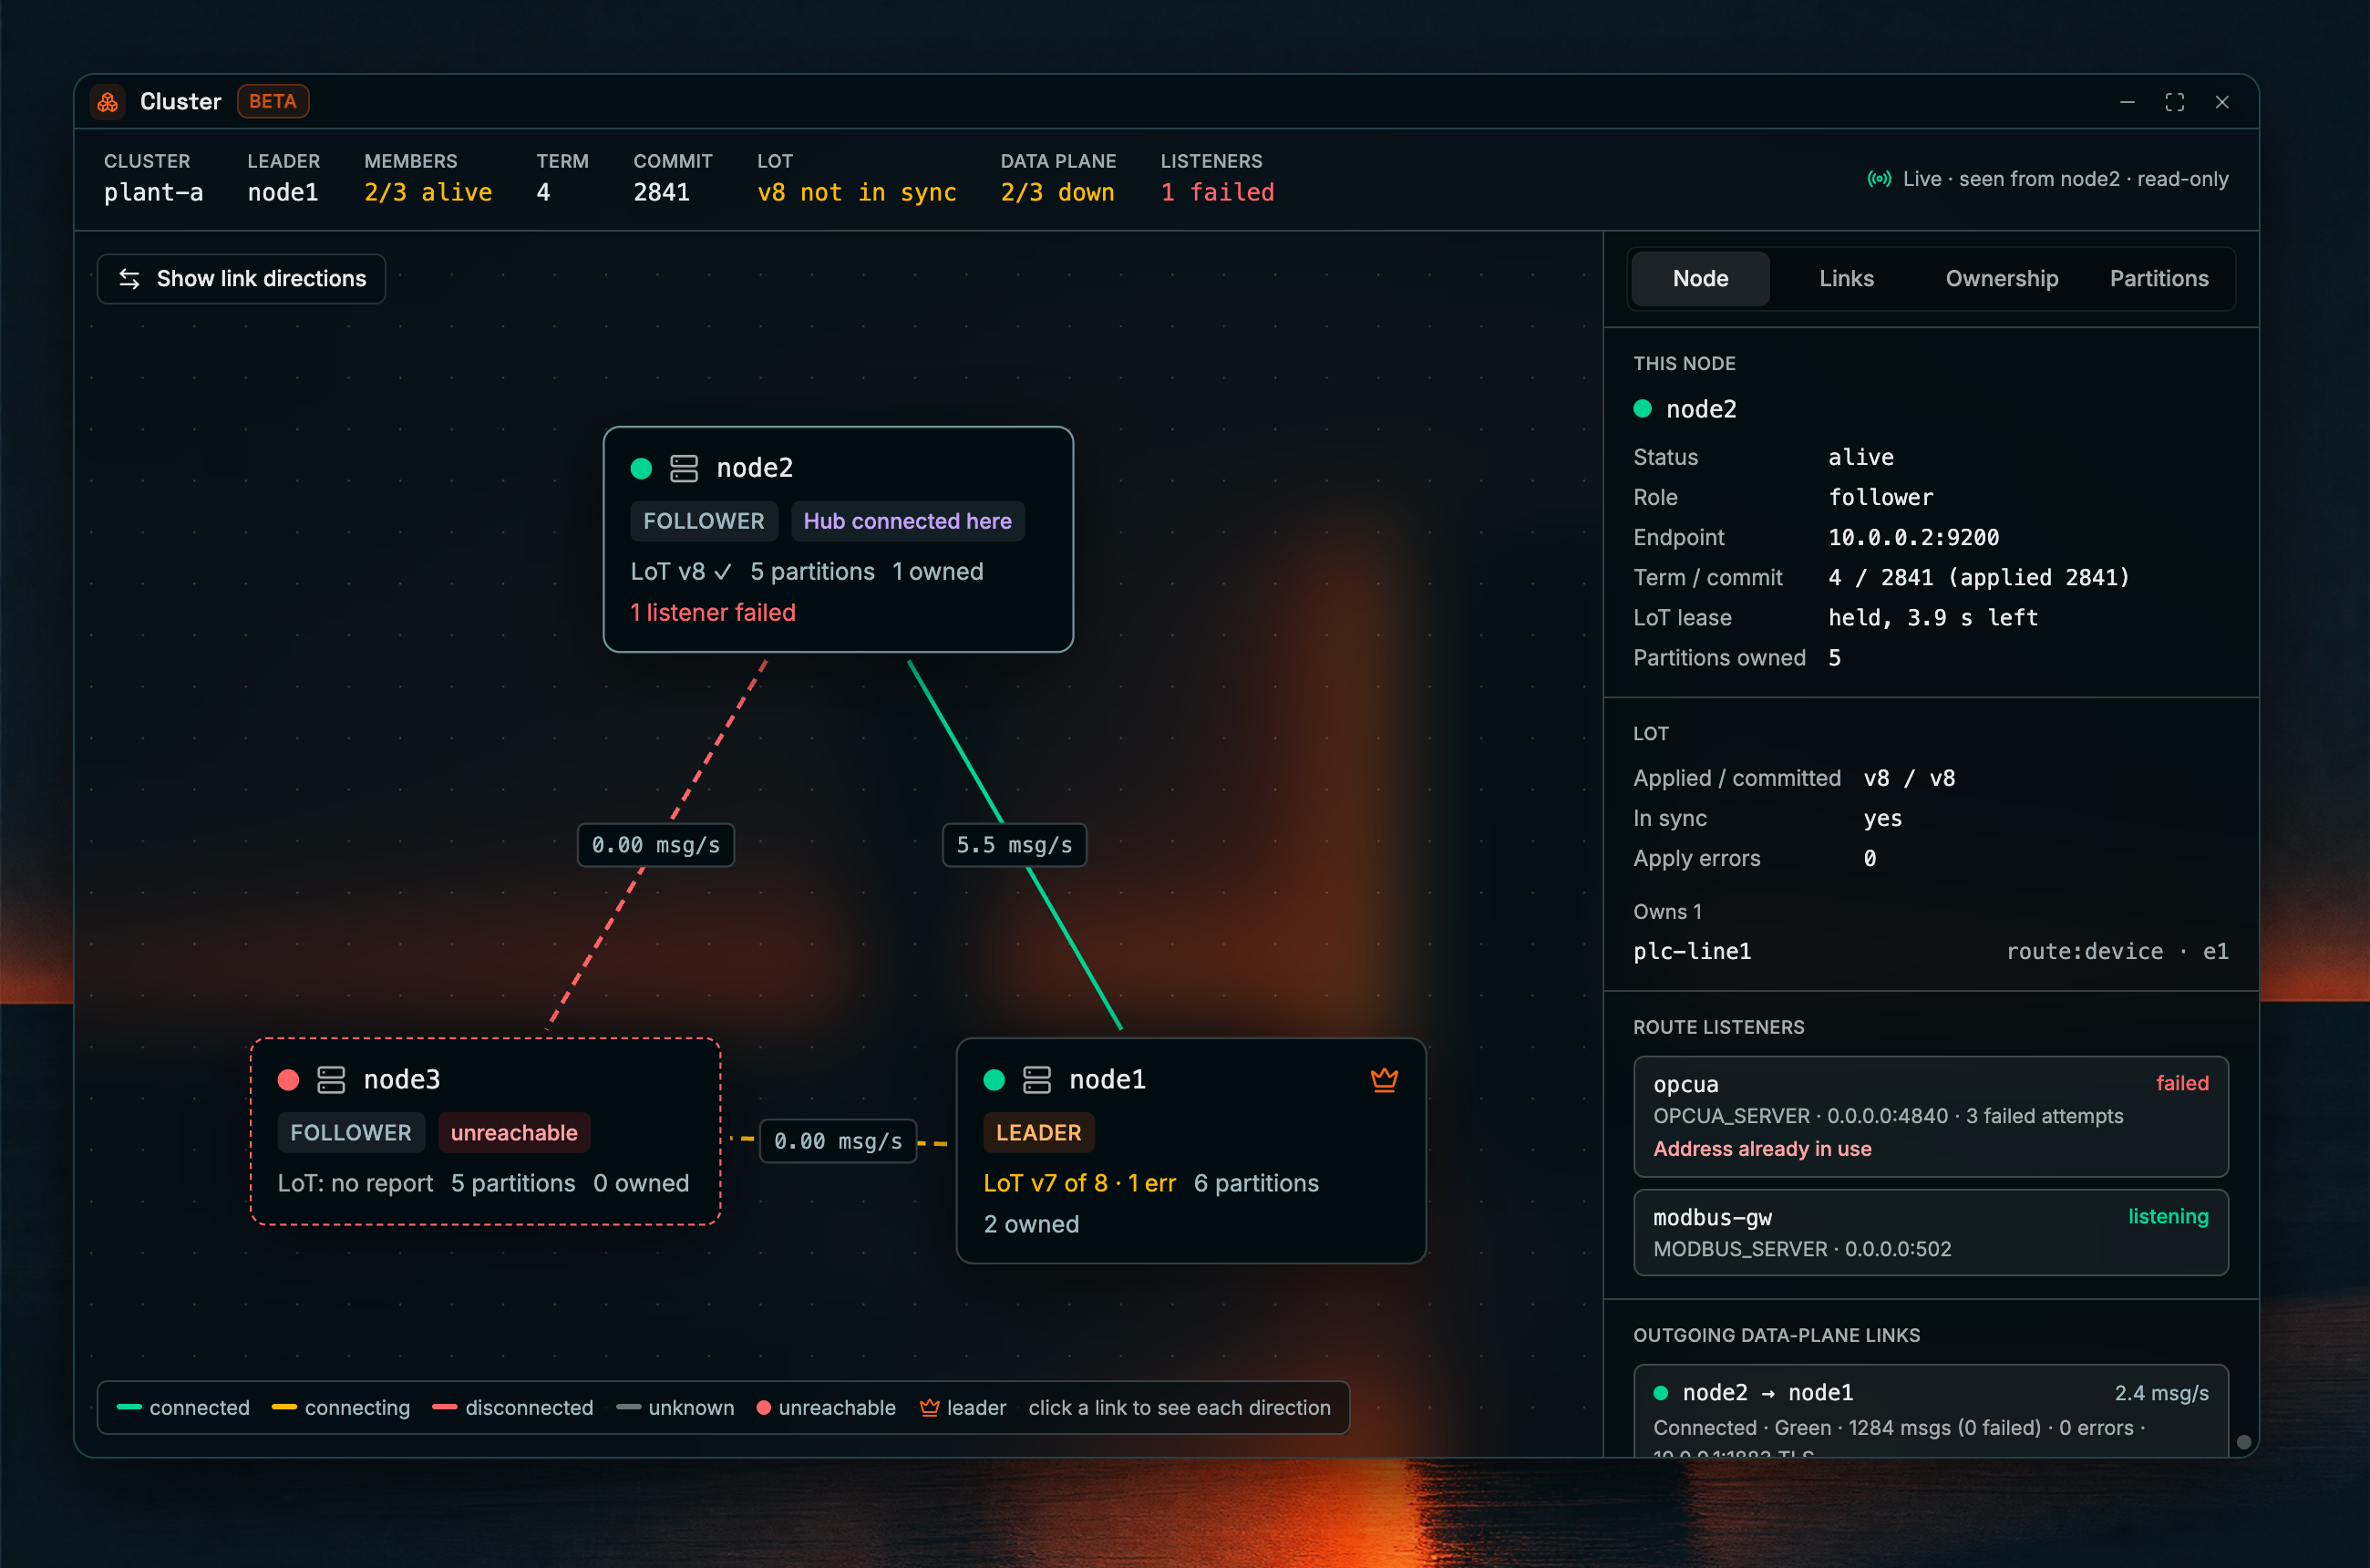The height and width of the screenshot is (1568, 2370).
Task: Open the node2 → node1 outgoing link card
Action: pos(1930,1412)
